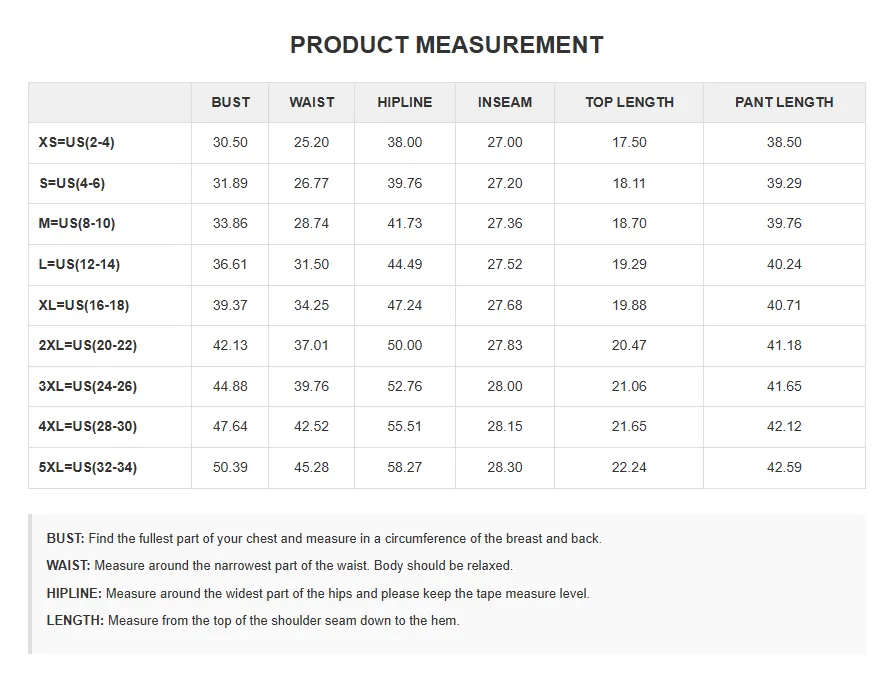Click the LENGTH measuring instruction text
Image resolution: width=895 pixels, height=677 pixels.
[253, 621]
